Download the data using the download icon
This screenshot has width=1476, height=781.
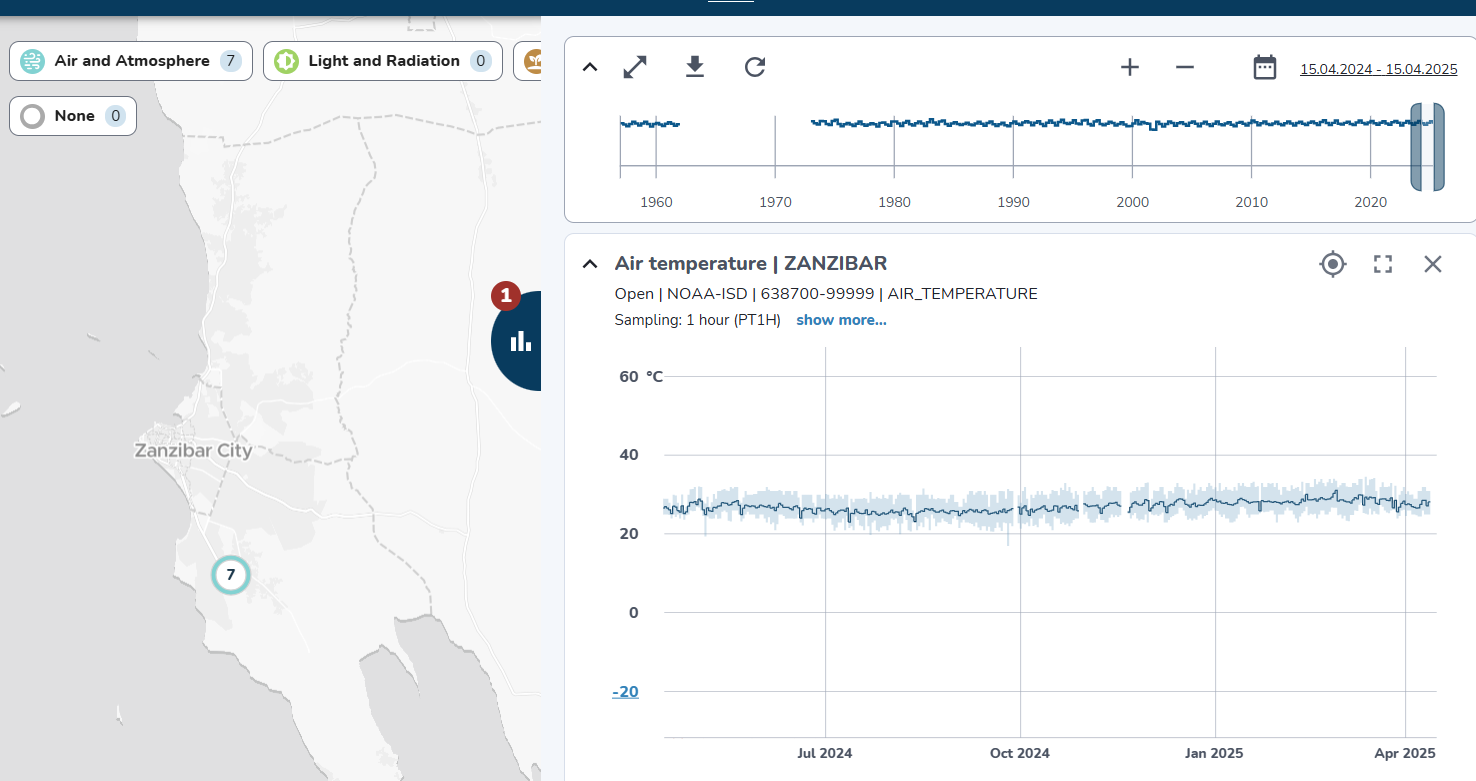(695, 67)
